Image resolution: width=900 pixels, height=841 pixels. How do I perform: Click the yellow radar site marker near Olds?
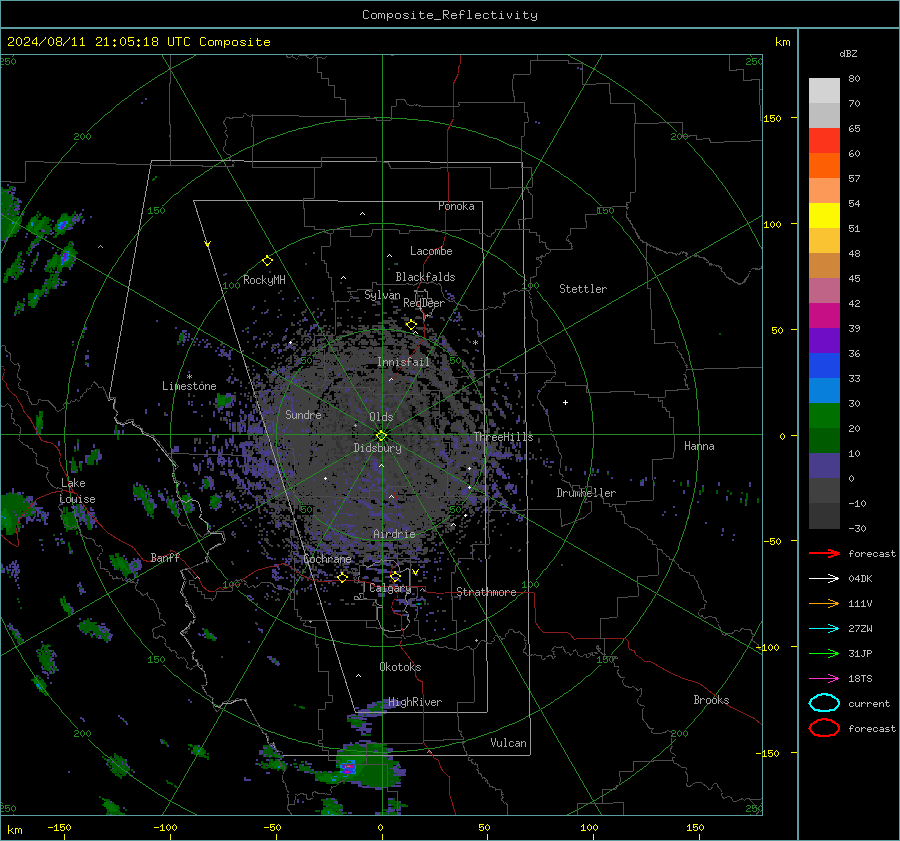382,435
